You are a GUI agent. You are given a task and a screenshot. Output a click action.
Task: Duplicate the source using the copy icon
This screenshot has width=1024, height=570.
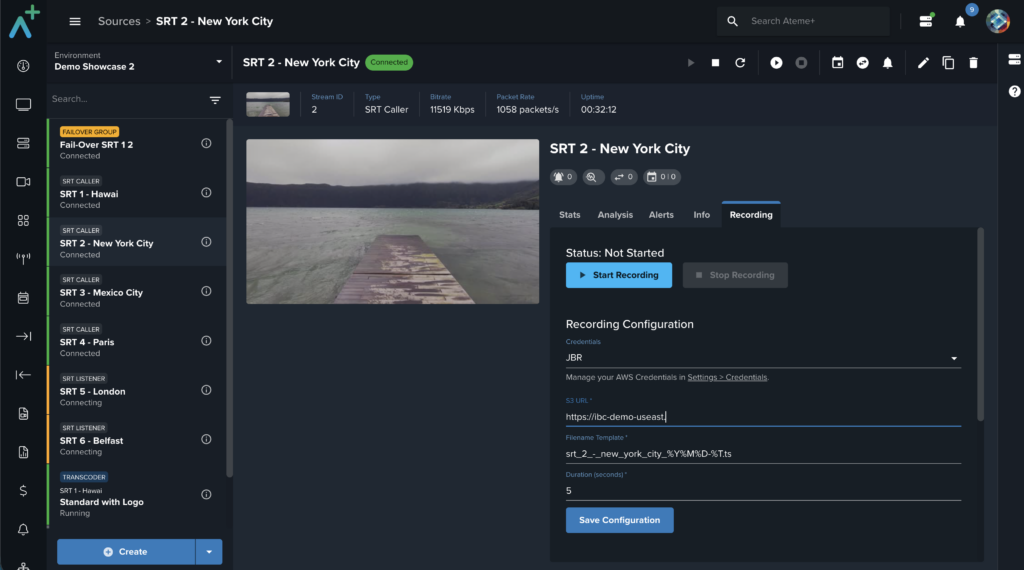coord(948,63)
